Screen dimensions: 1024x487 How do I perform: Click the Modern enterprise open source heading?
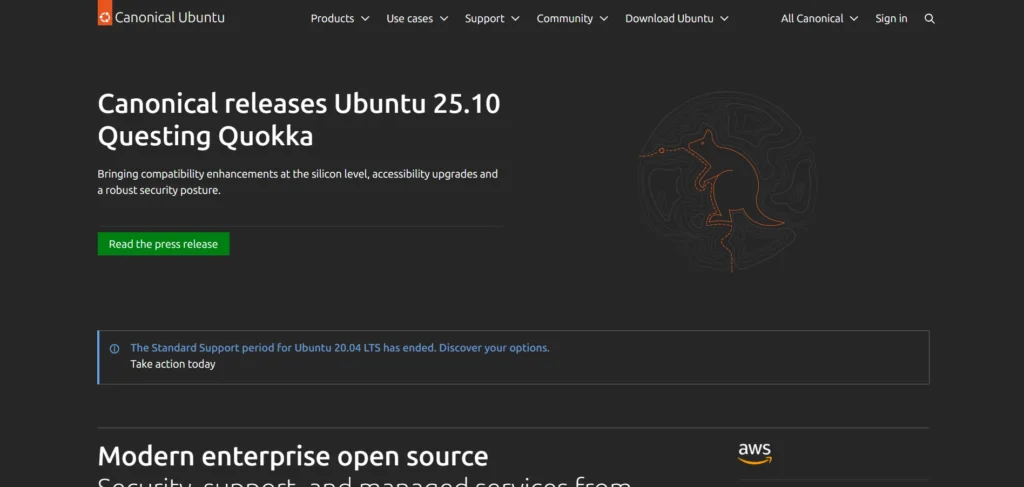(x=293, y=457)
